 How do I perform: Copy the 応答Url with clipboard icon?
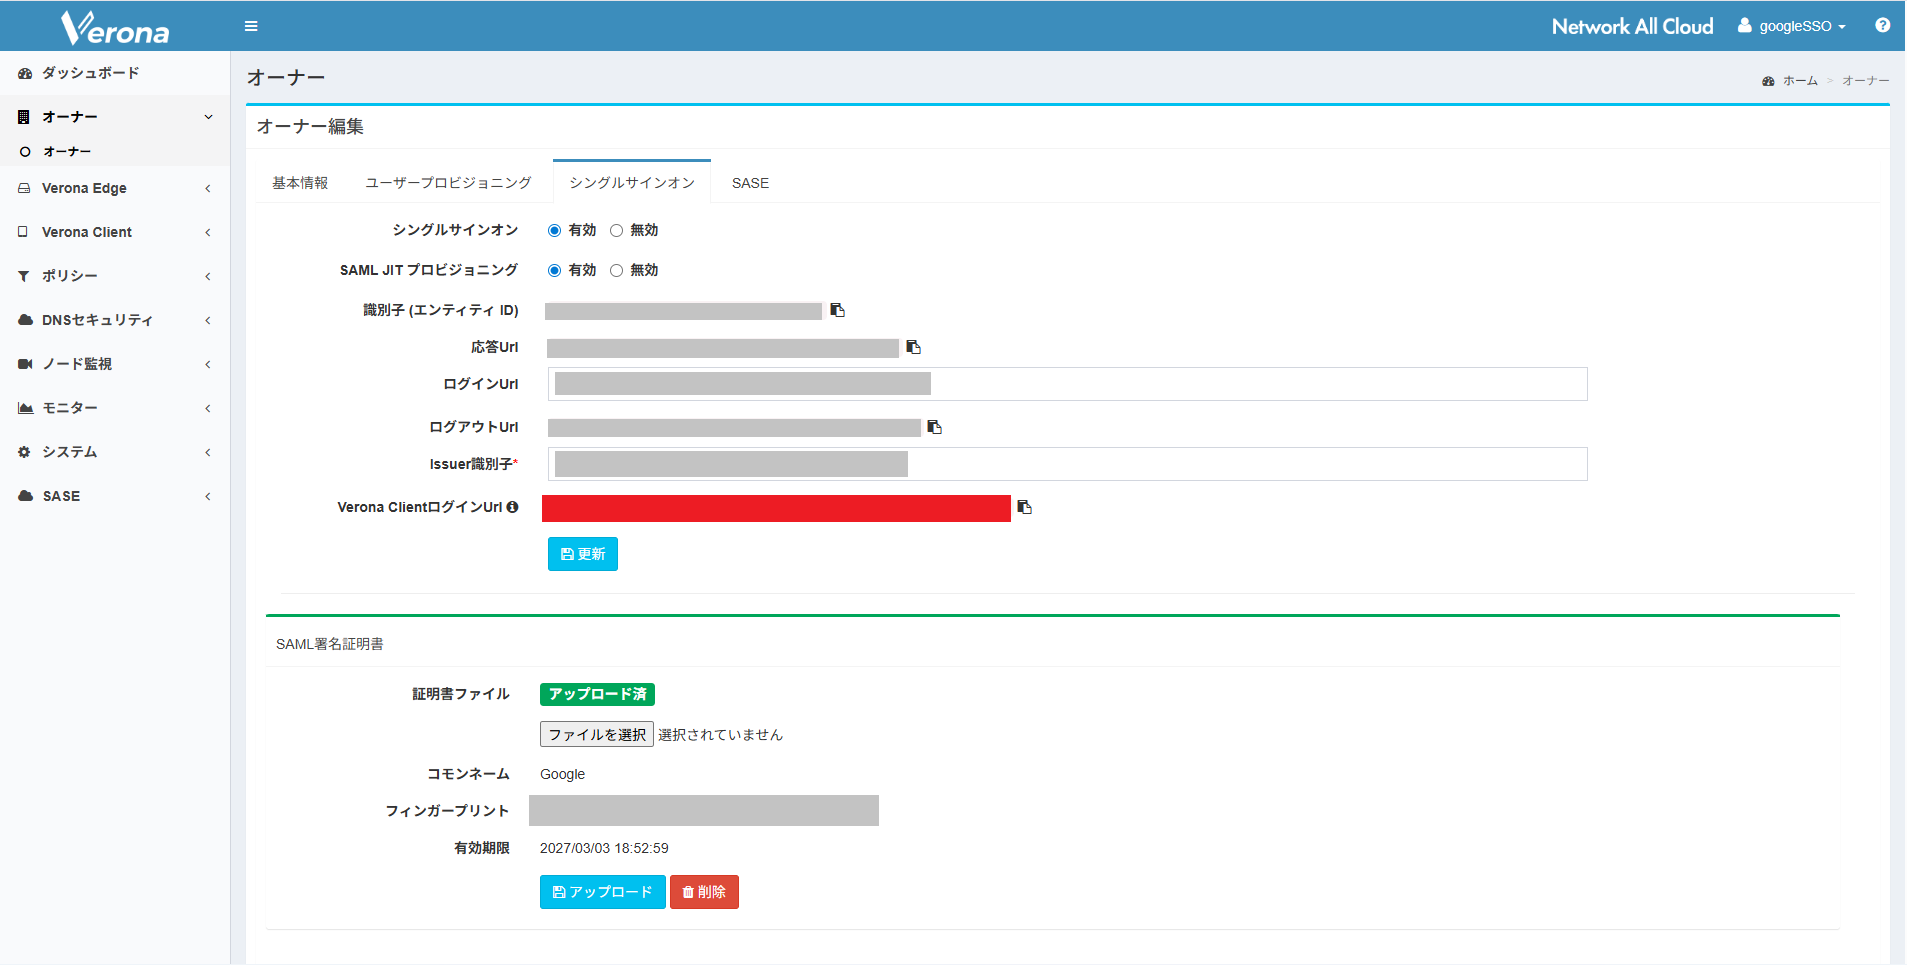(913, 347)
